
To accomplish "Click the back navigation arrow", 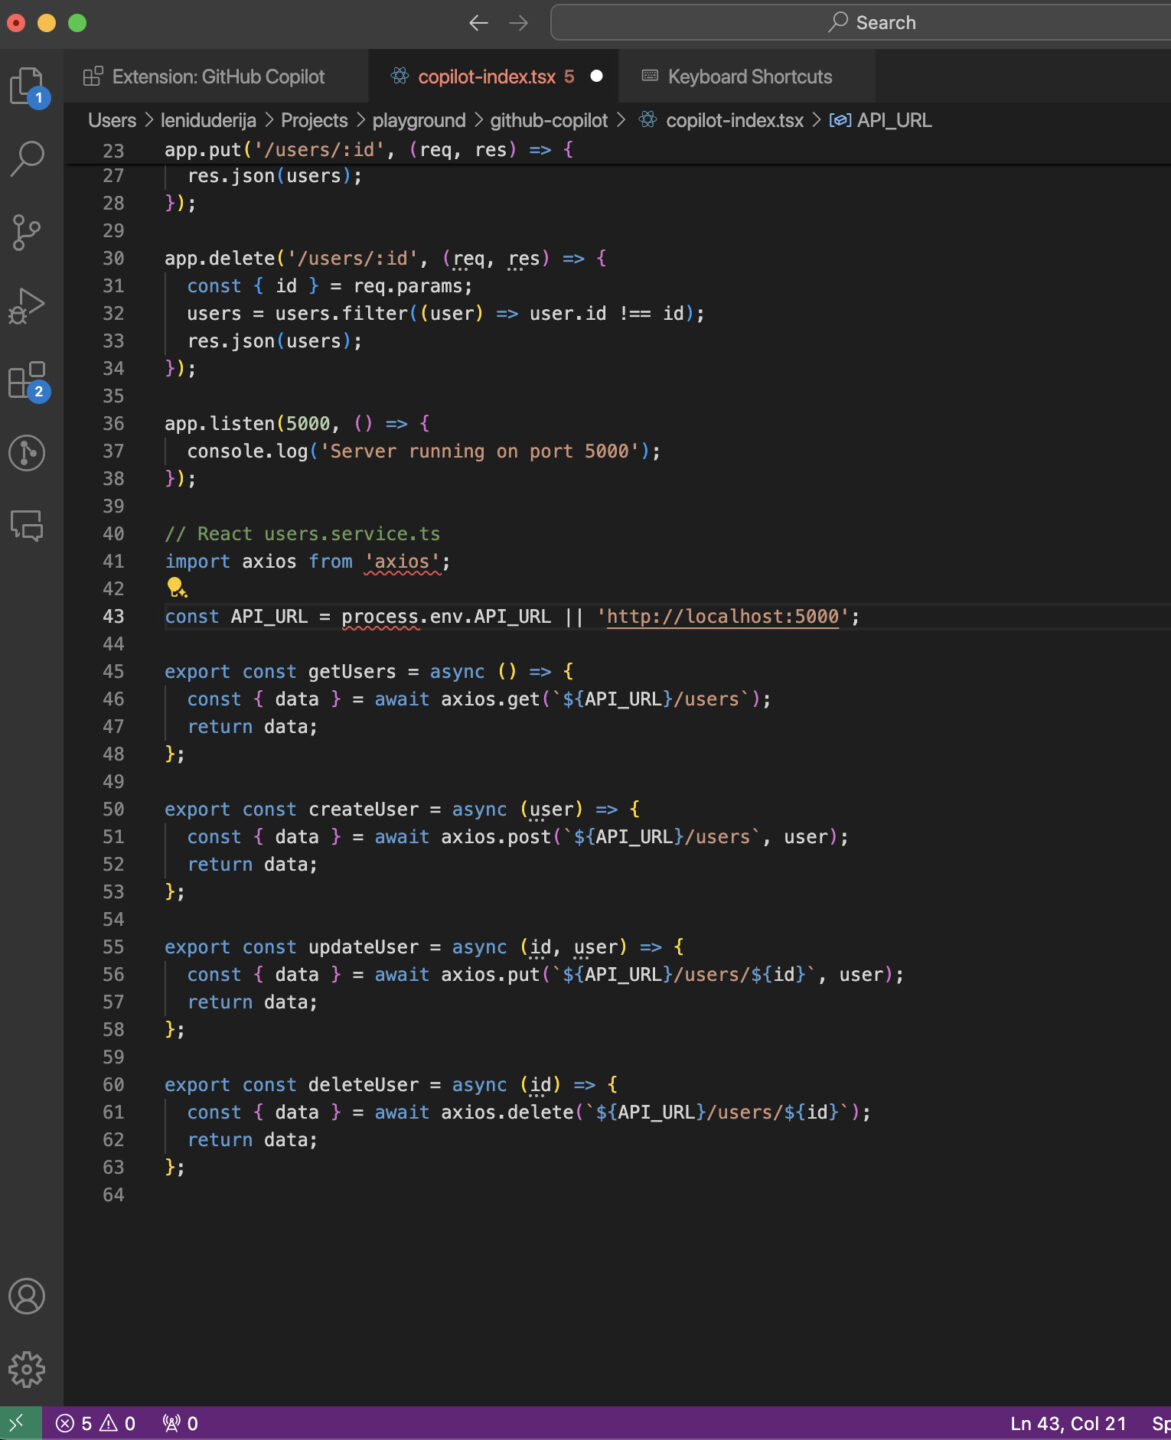I will pyautogui.click(x=477, y=22).
